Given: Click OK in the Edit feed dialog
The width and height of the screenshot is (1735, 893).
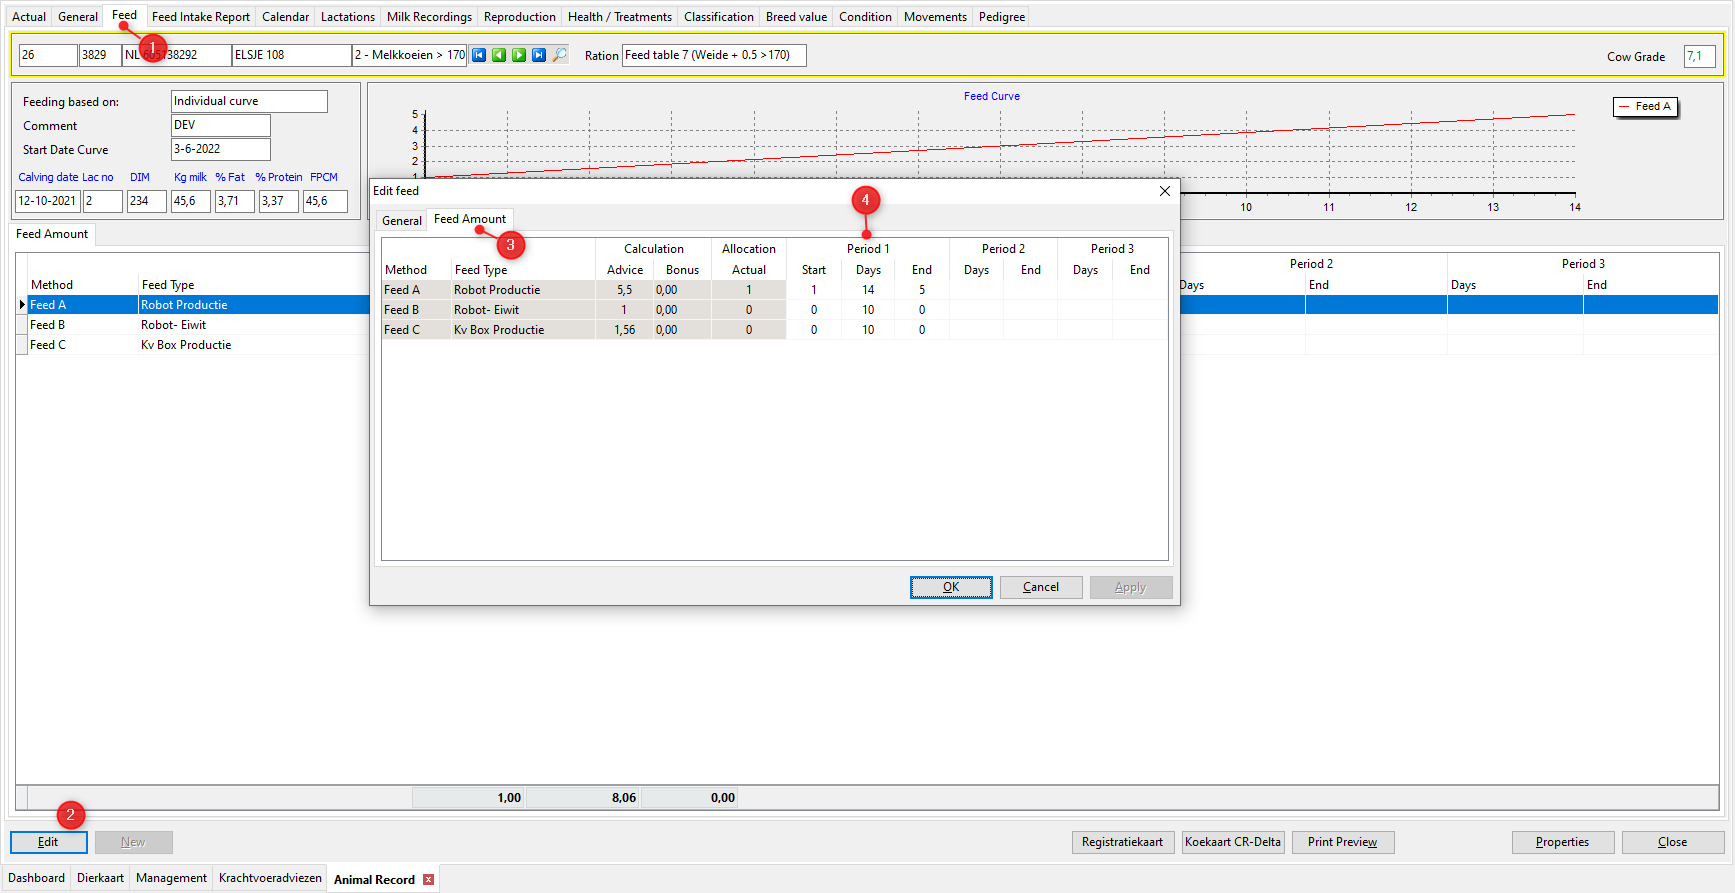Looking at the screenshot, I should pos(951,588).
